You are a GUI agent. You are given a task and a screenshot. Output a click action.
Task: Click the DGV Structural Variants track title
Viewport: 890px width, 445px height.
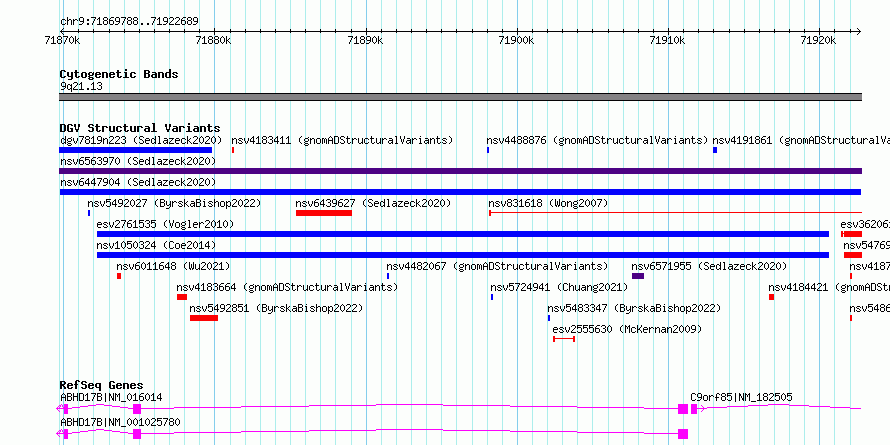click(x=140, y=128)
